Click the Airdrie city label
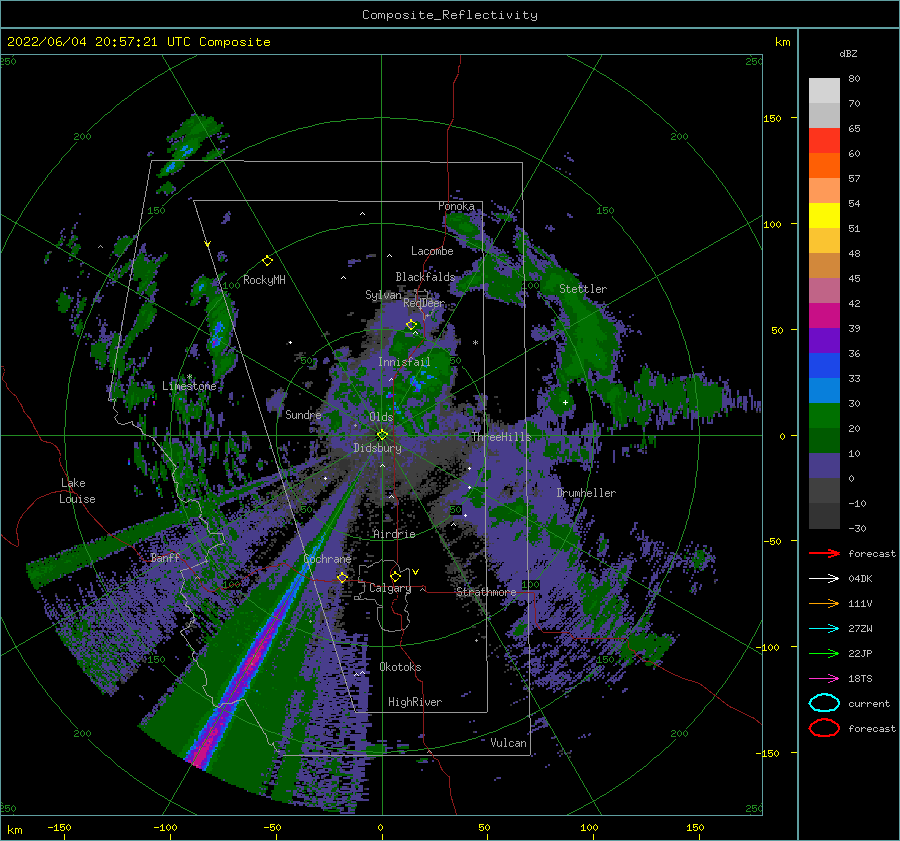 pyautogui.click(x=394, y=534)
